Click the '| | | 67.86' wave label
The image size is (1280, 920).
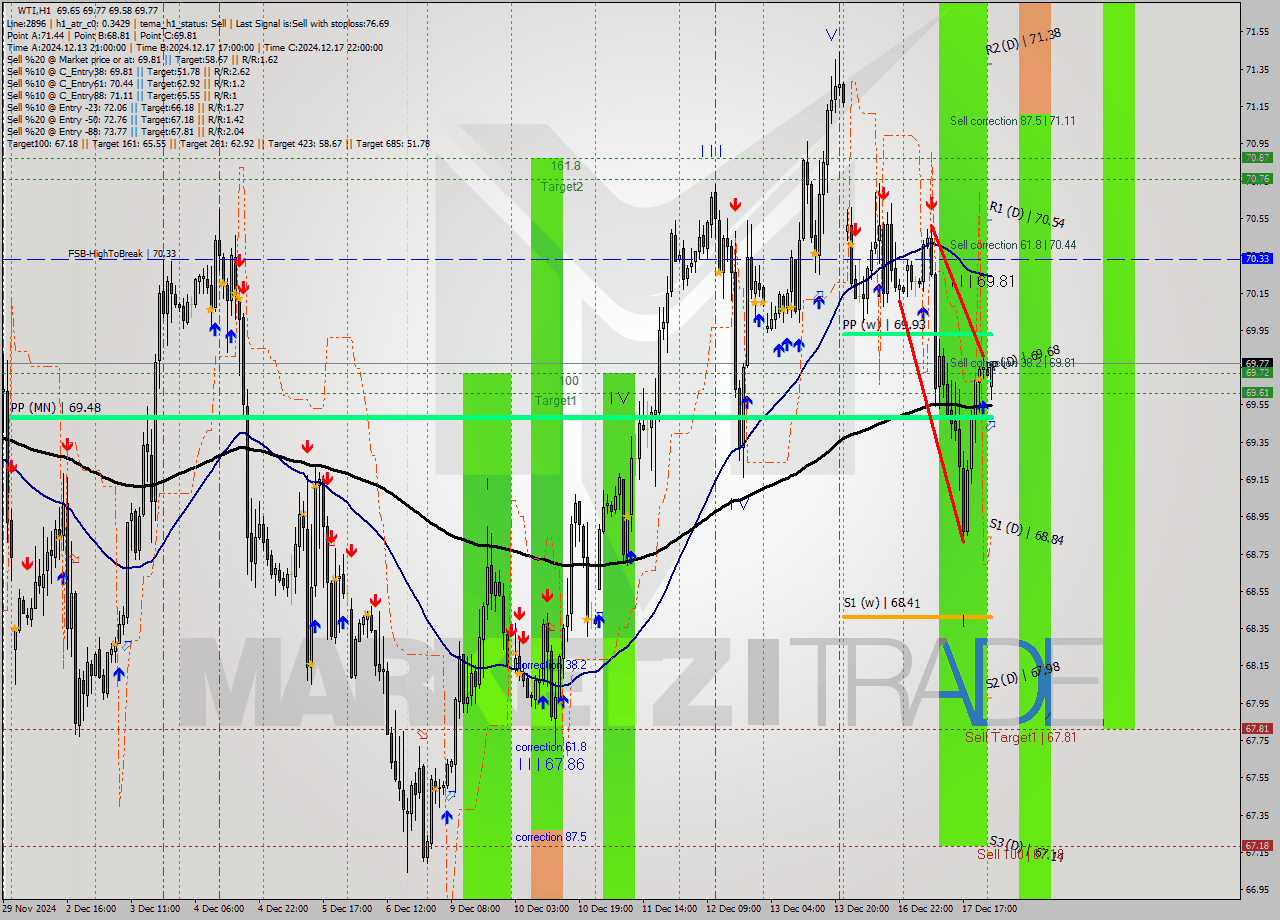point(551,764)
